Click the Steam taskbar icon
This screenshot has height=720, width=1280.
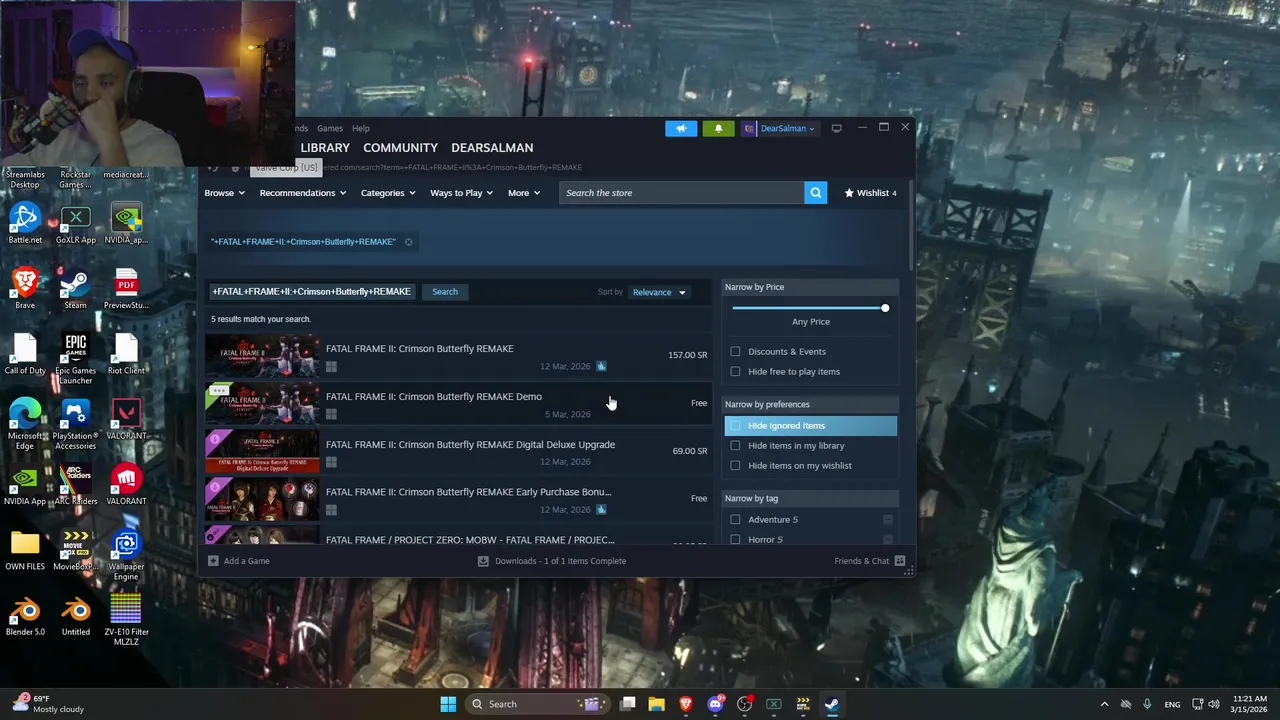[831, 704]
